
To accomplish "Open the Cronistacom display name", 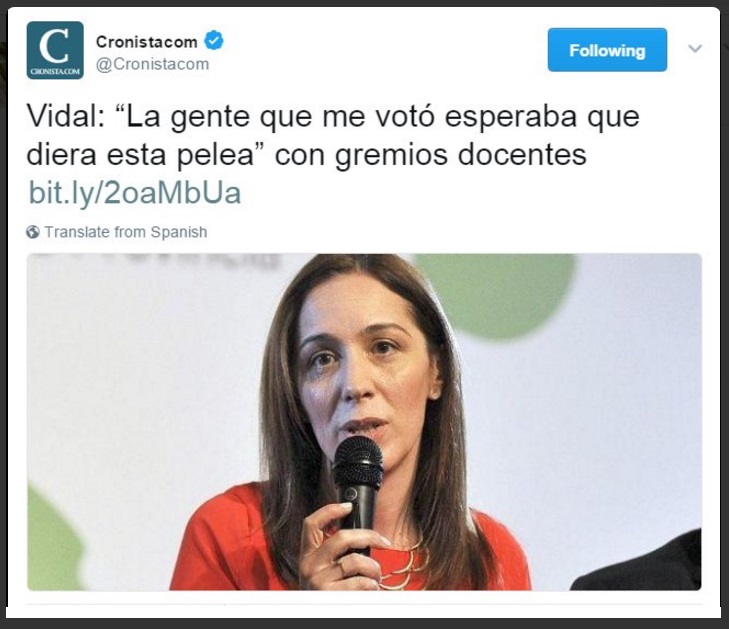I will pos(146,42).
